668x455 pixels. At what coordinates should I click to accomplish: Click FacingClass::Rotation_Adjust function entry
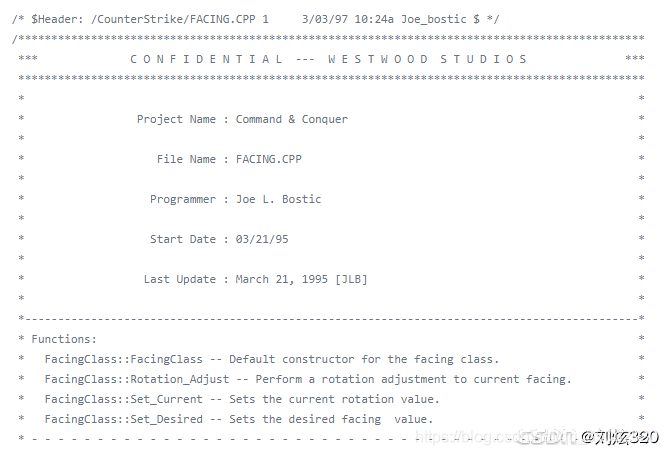coord(137,379)
